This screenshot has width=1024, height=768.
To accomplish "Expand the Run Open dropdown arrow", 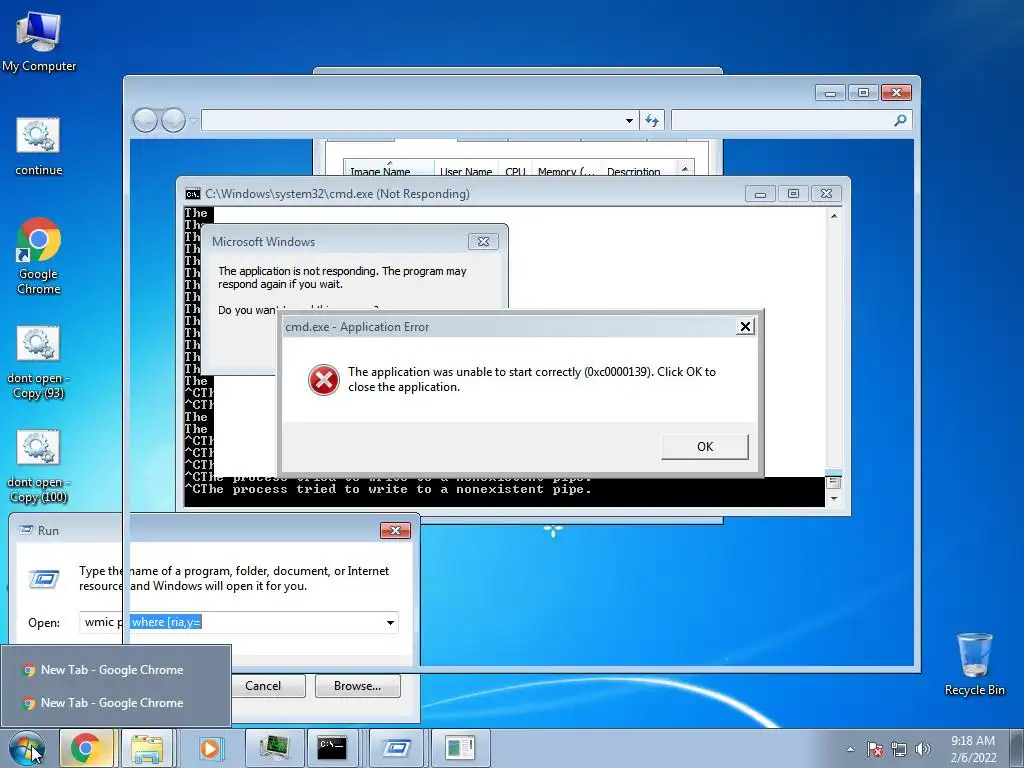I will [x=391, y=622].
